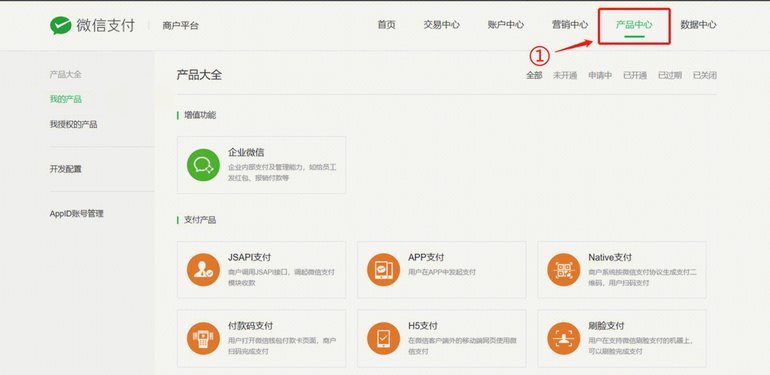Click the 支付产品 section heading

(200, 220)
